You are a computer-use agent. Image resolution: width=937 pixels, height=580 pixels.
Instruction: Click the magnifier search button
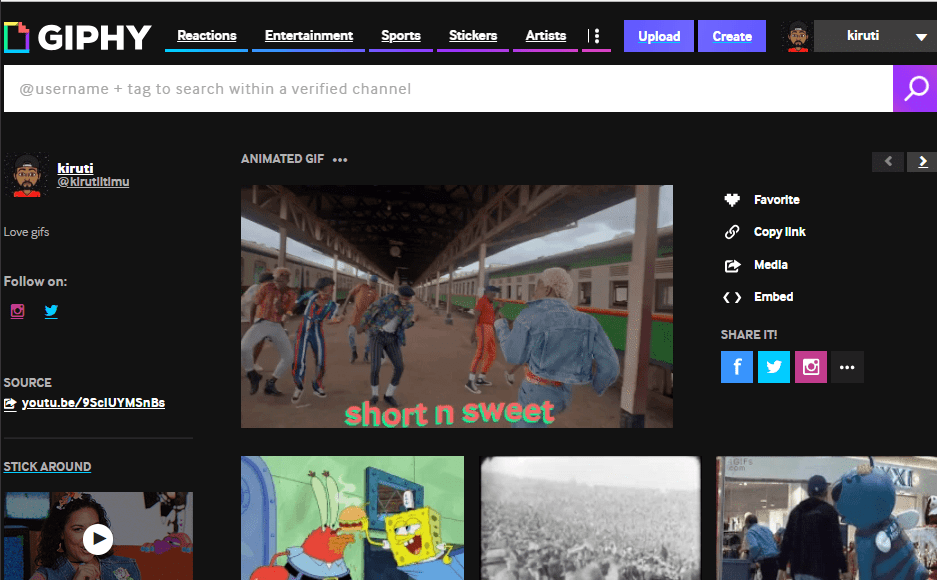[915, 88]
